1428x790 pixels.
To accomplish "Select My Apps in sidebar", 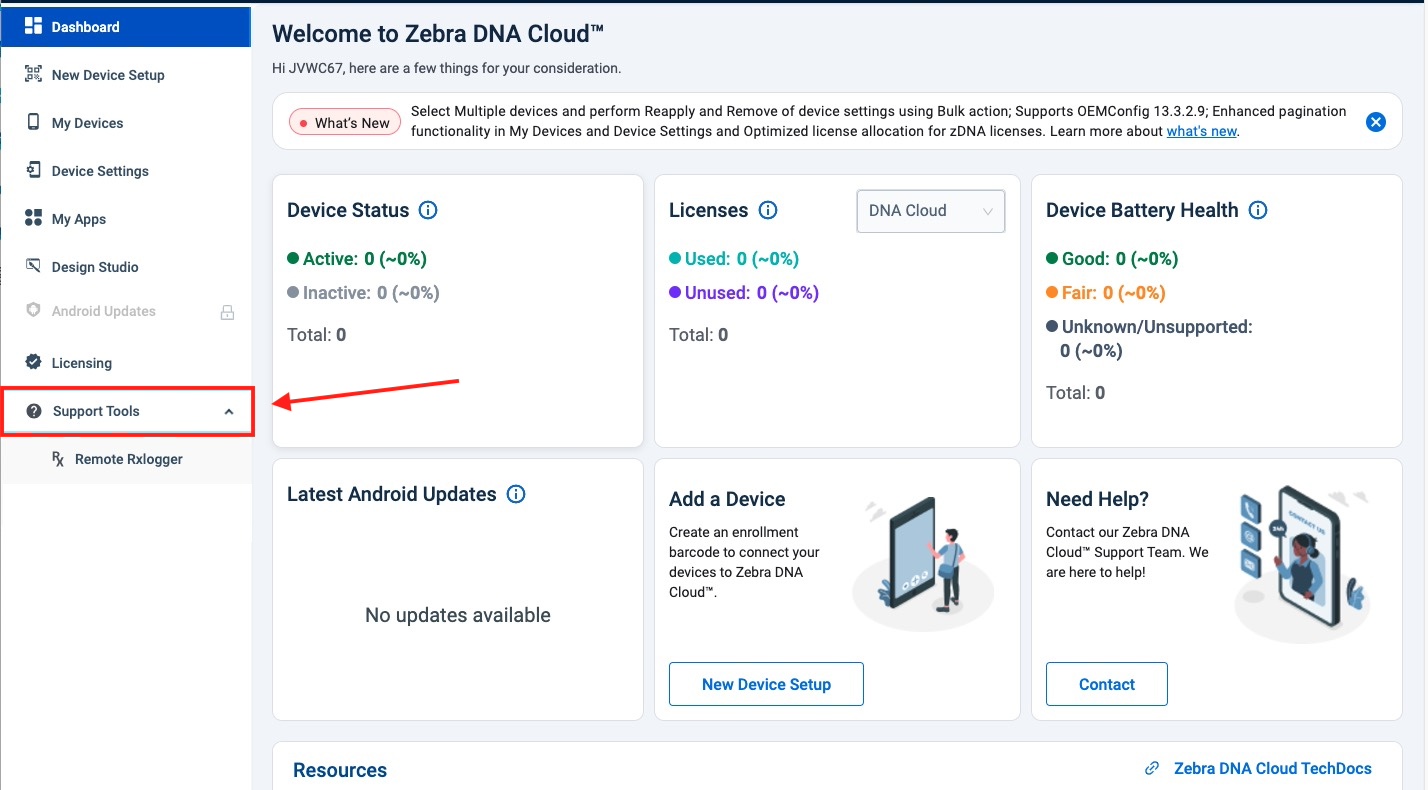I will 79,219.
